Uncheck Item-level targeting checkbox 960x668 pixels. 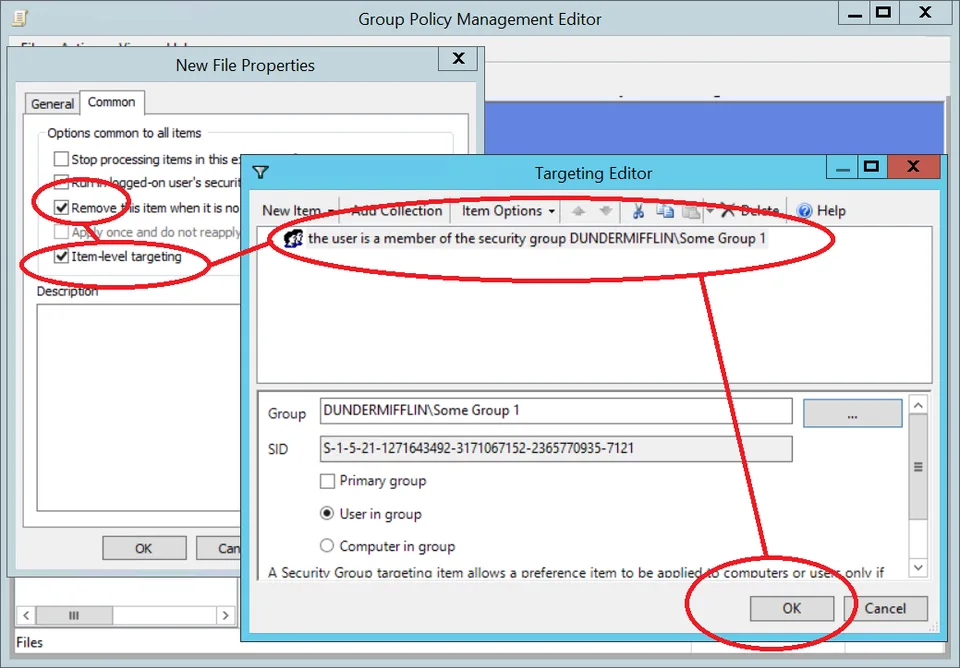(61, 257)
